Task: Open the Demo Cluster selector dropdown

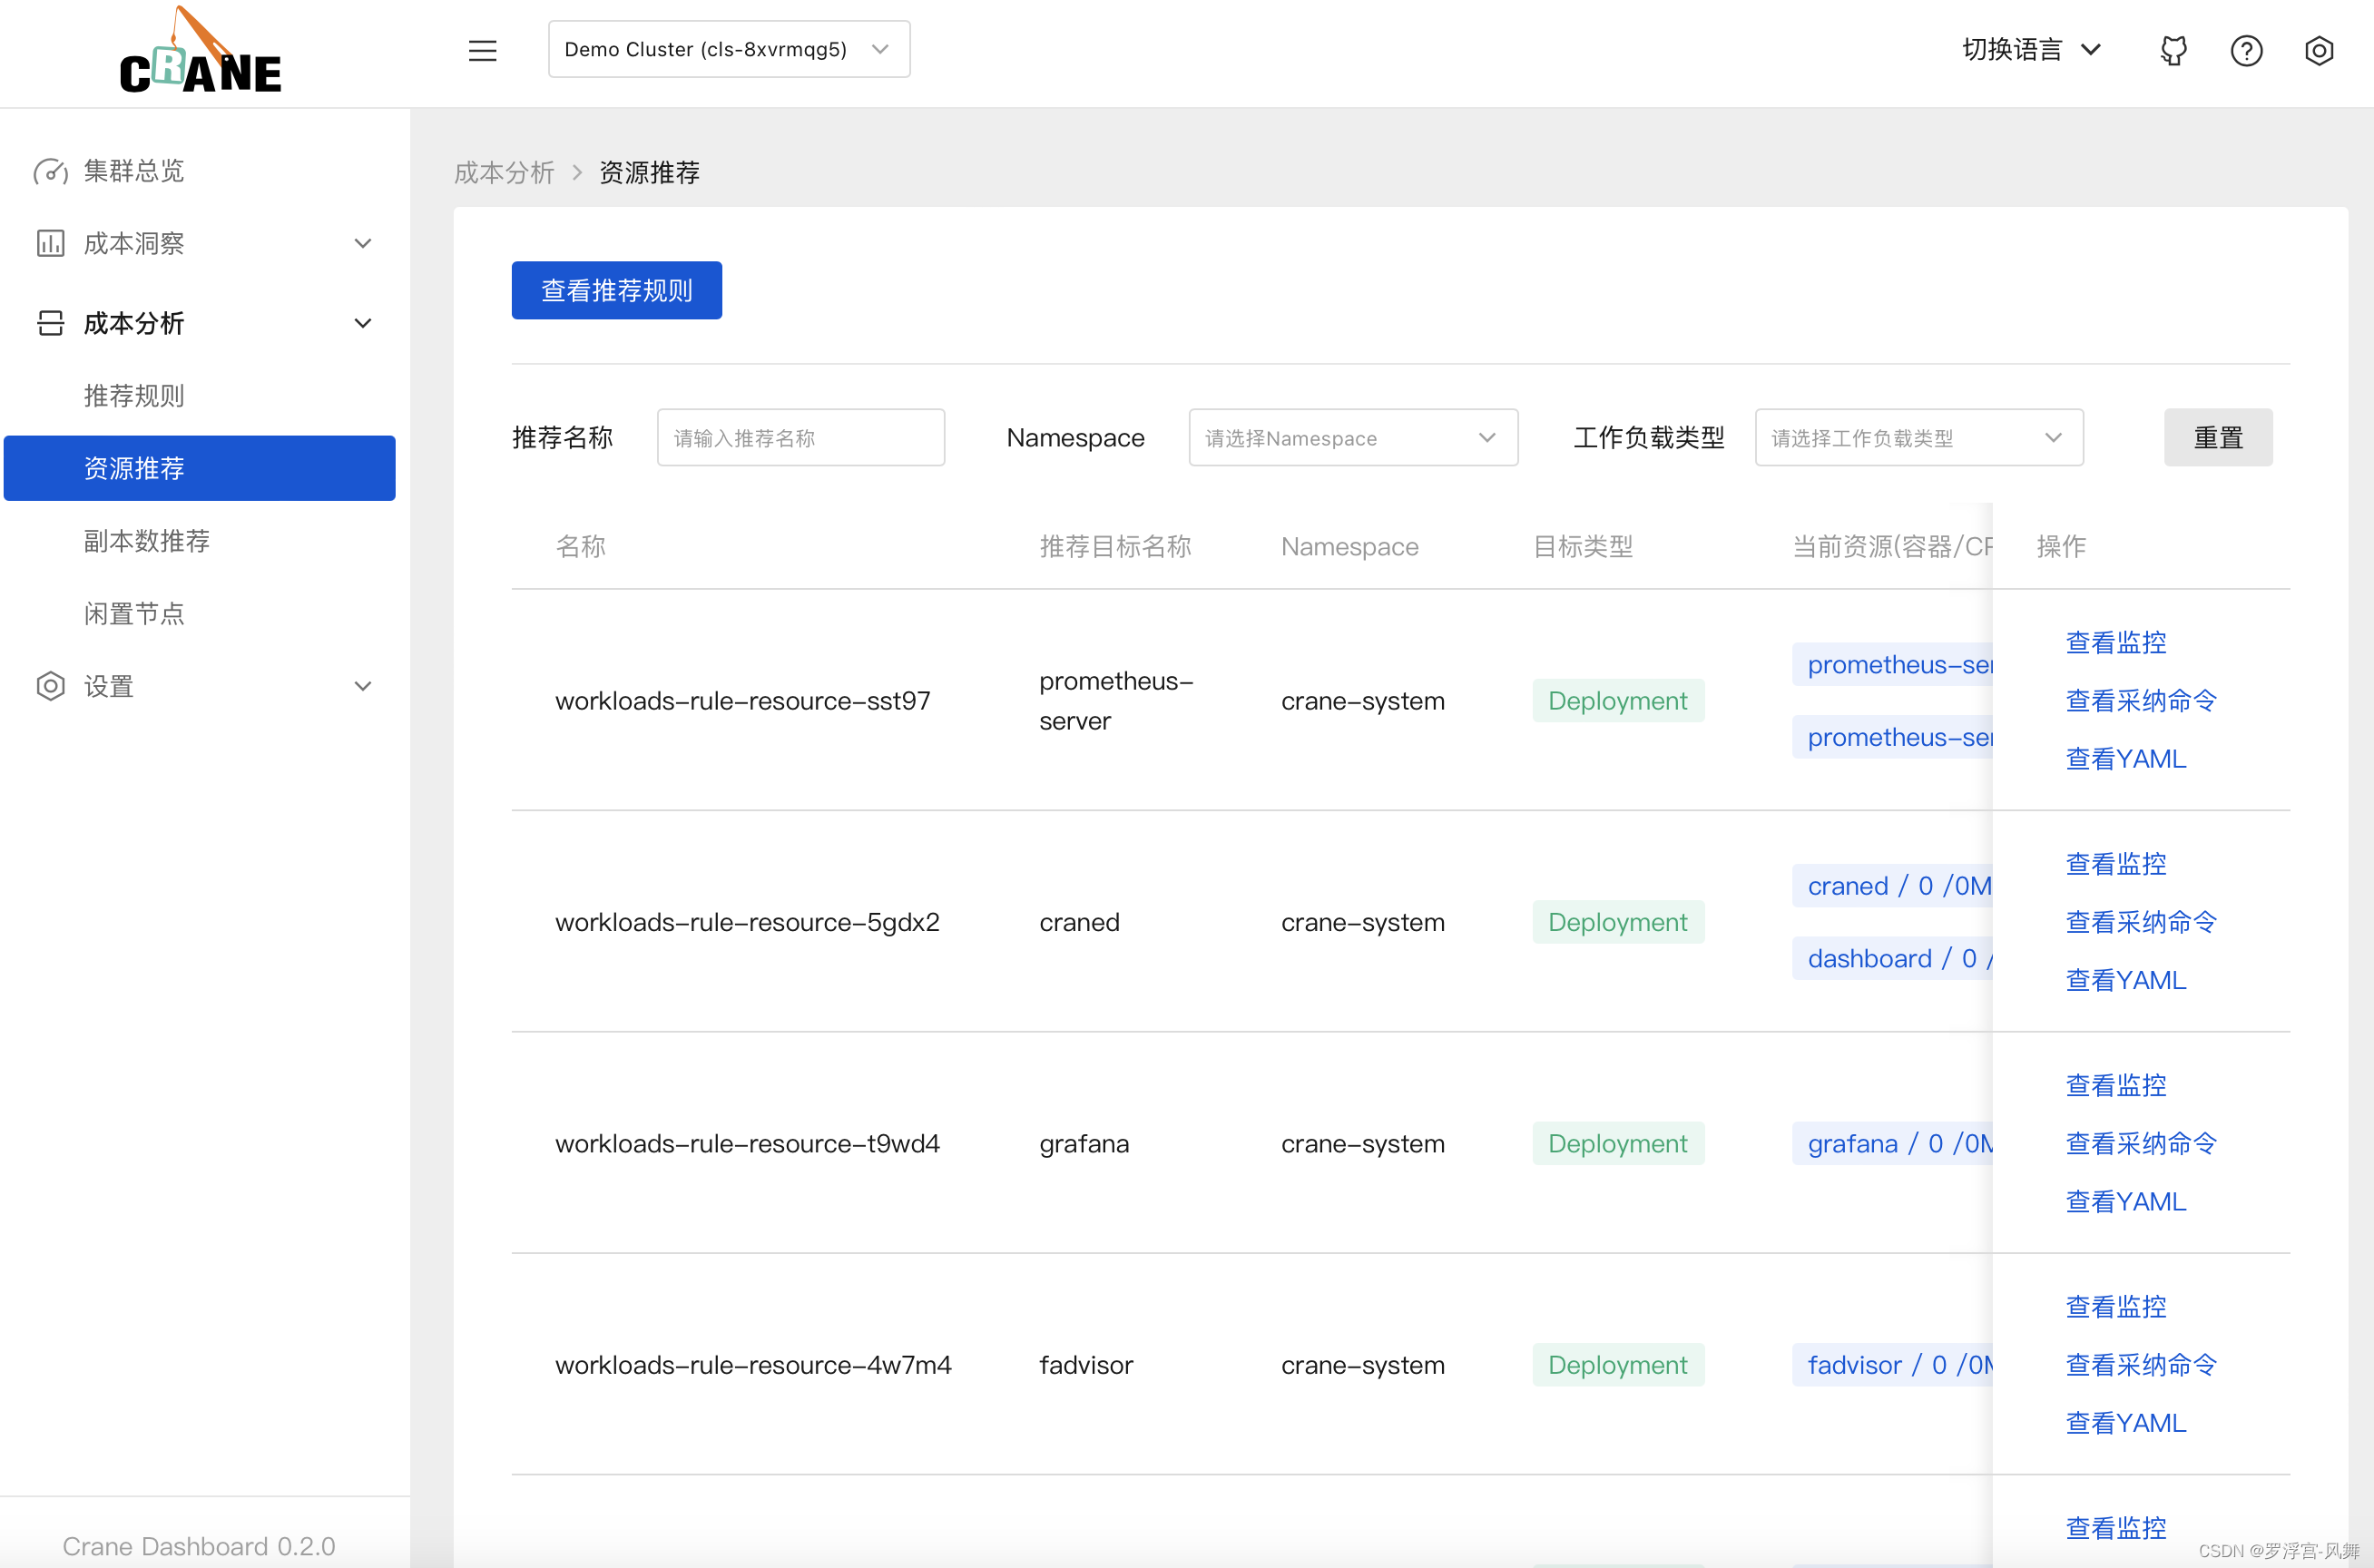Action: click(729, 49)
